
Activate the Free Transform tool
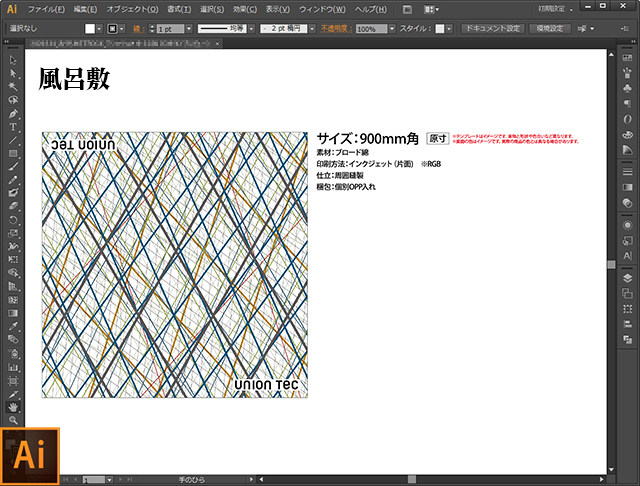click(13, 260)
